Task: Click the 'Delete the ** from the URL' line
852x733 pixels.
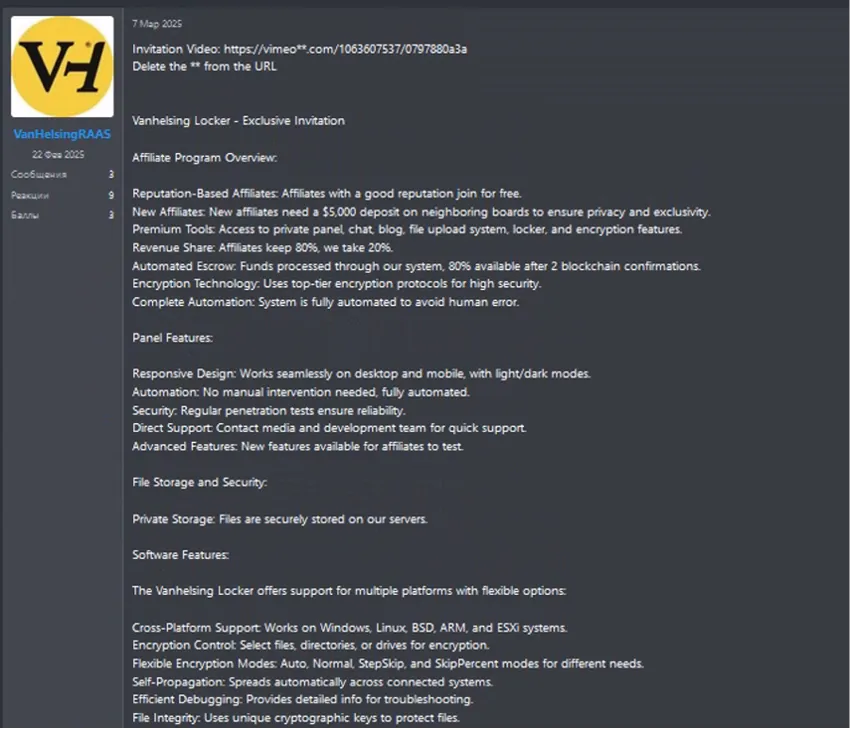Action: coord(204,66)
